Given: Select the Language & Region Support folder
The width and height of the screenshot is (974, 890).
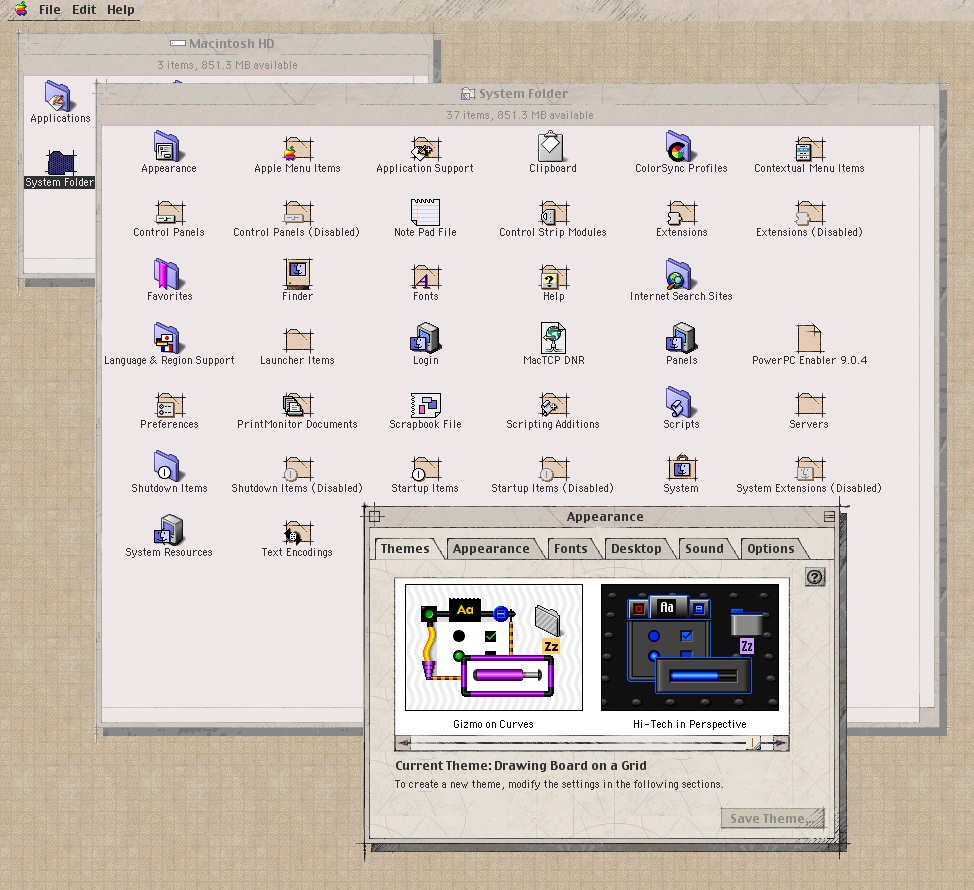Looking at the screenshot, I should 167,338.
